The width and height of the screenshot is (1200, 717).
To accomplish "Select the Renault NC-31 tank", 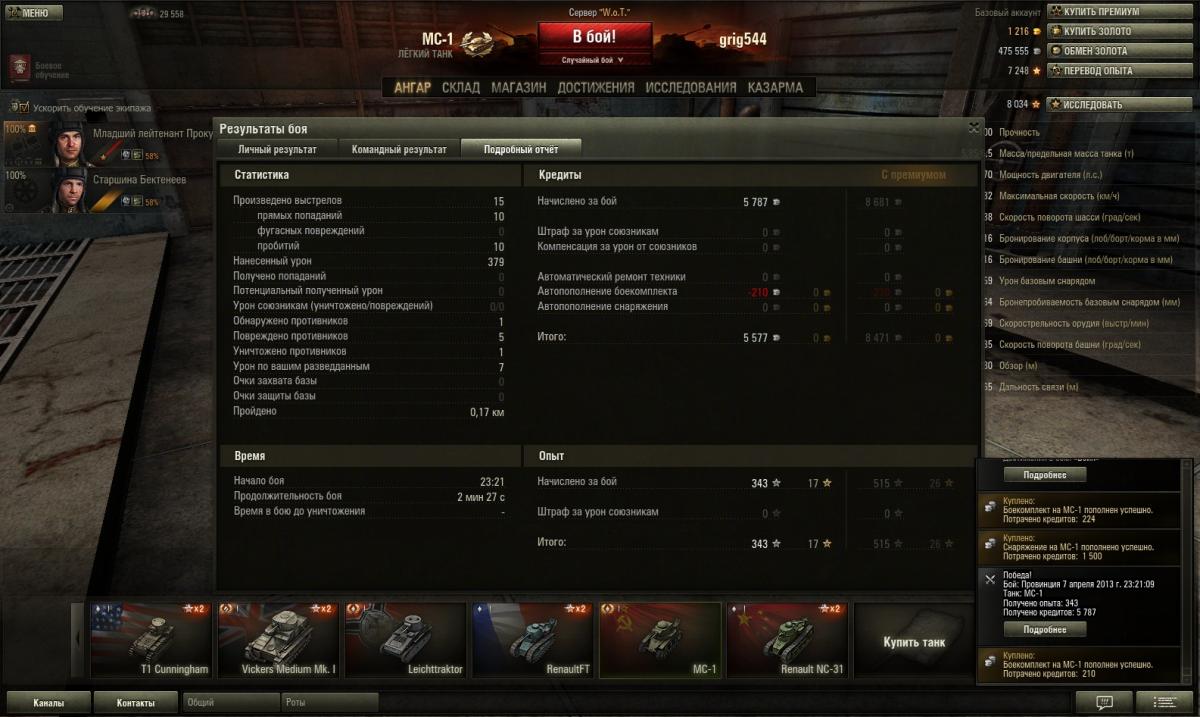I will click(x=787, y=640).
